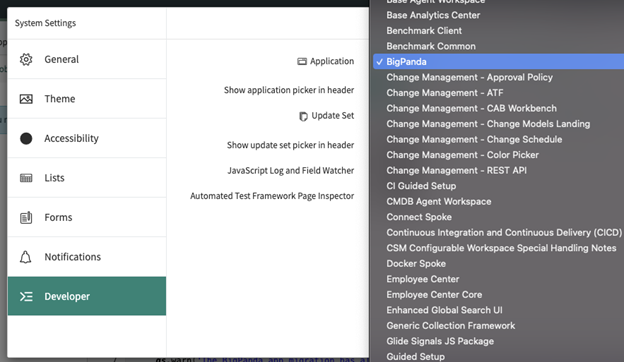Click the Update Set field label

(x=333, y=116)
